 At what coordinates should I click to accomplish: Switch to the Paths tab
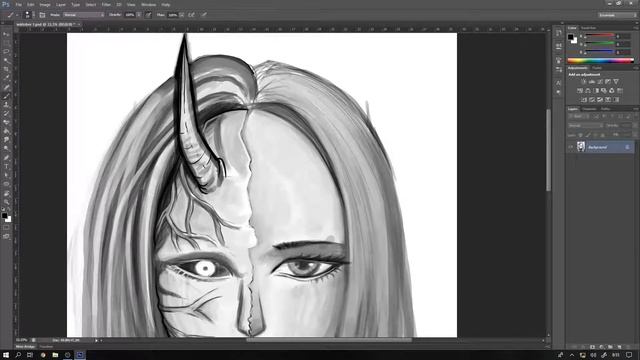[605, 109]
